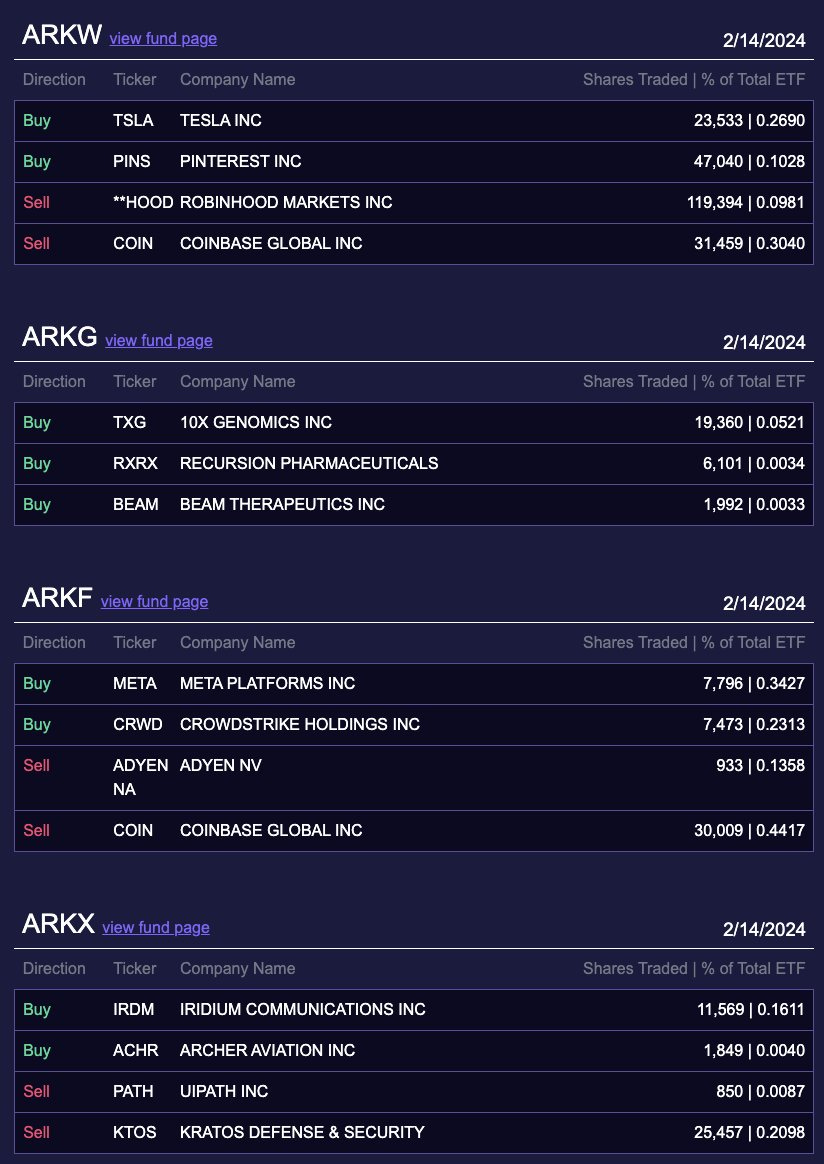Click the 7,796 | 0.3427 value
Image resolution: width=824 pixels, height=1164 pixels.
(x=753, y=683)
